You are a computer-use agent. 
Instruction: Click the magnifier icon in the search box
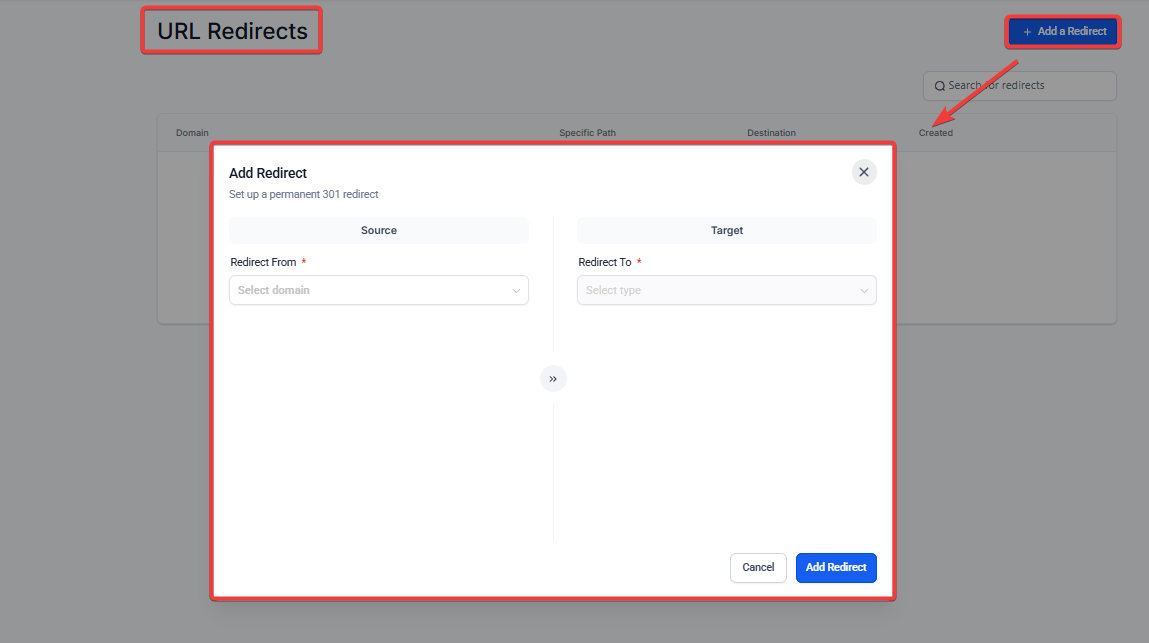click(x=940, y=86)
